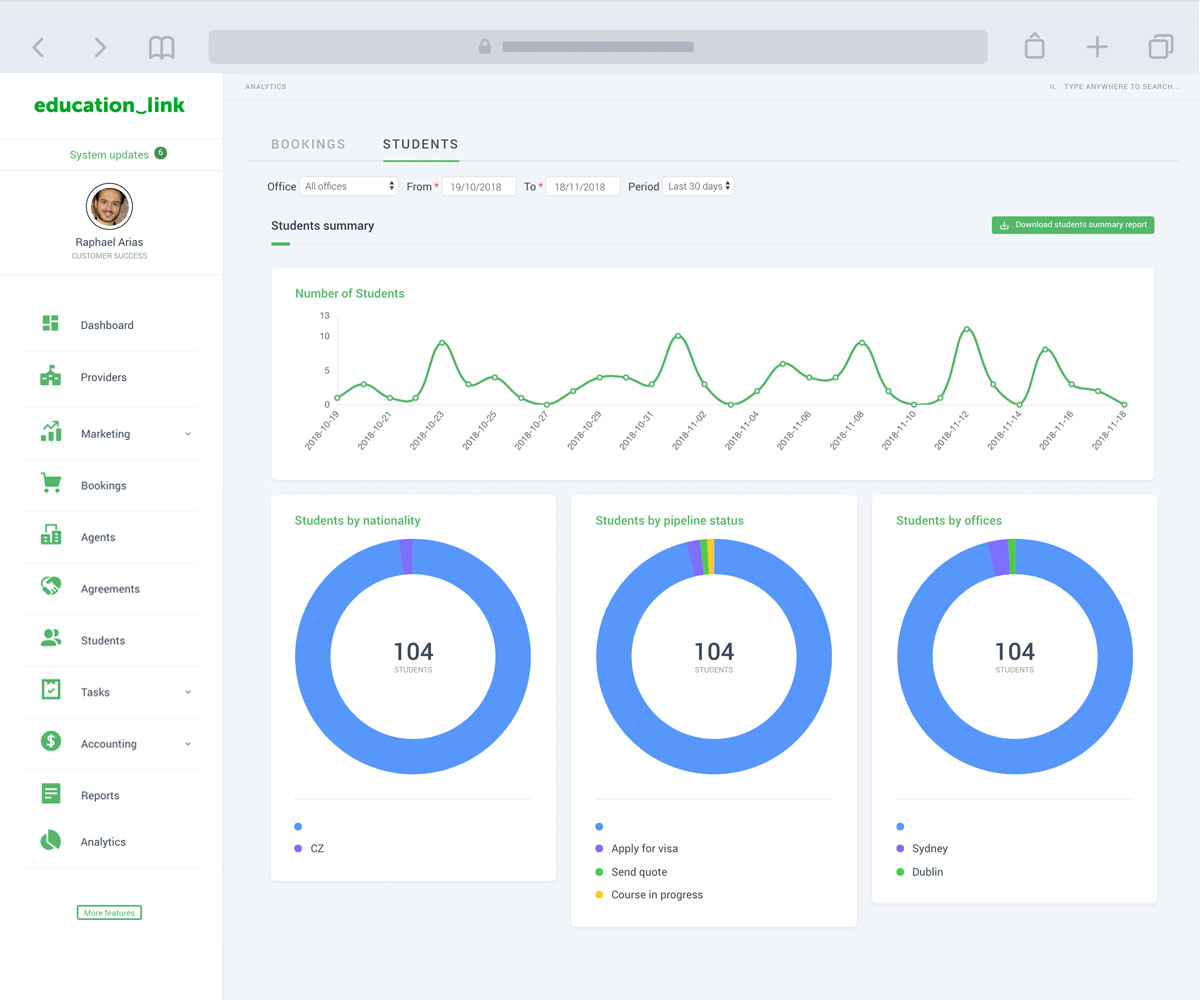
Task: Open Raphael Arias profile photo
Action: tap(109, 207)
